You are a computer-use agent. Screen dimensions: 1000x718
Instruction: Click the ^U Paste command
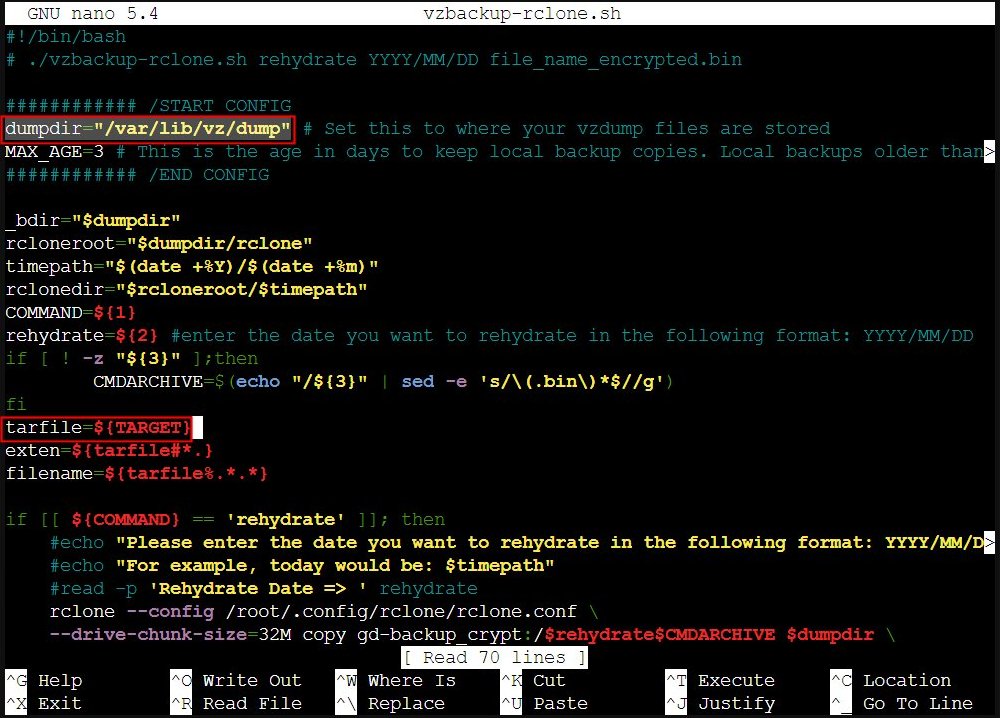click(545, 703)
